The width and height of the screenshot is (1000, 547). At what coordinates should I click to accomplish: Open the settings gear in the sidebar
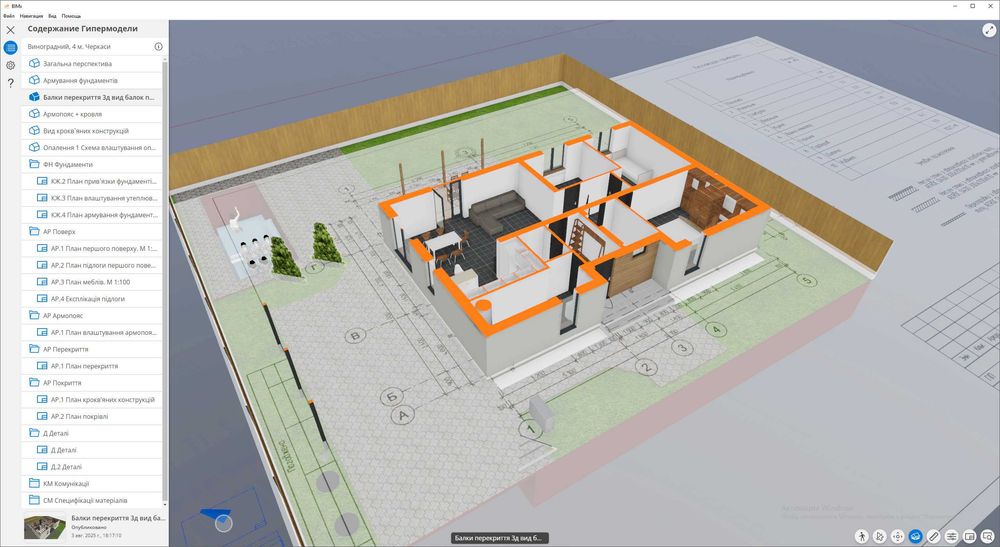coord(10,65)
